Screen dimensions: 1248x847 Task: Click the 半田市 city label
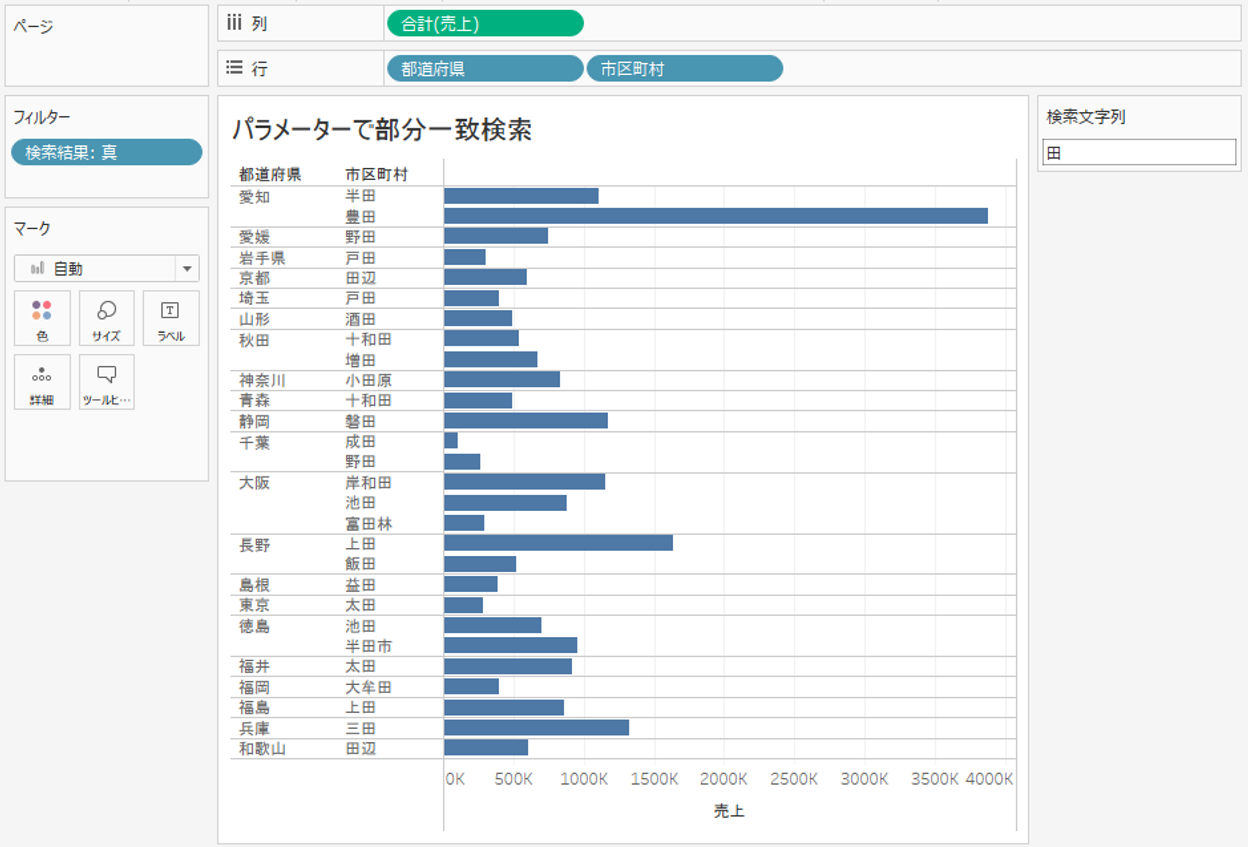369,646
